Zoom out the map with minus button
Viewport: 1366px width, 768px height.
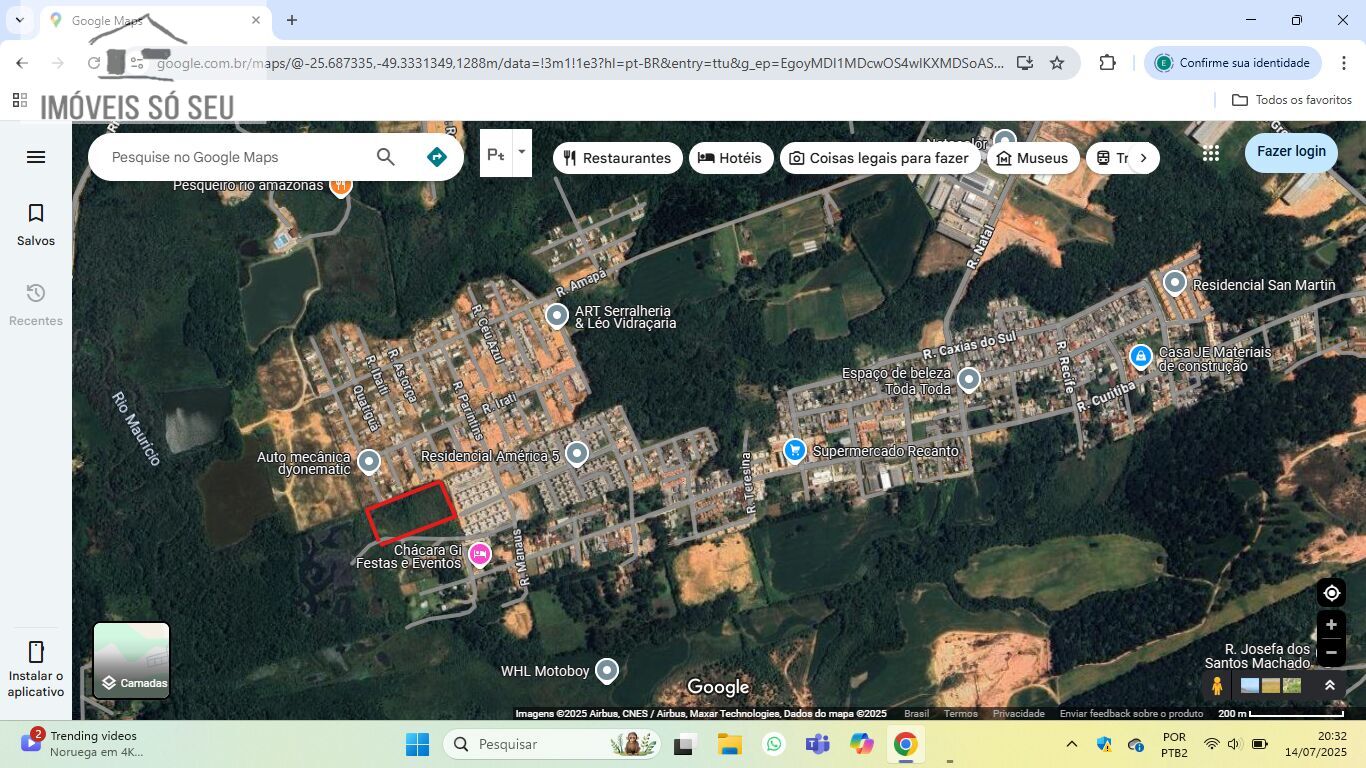click(1331, 652)
